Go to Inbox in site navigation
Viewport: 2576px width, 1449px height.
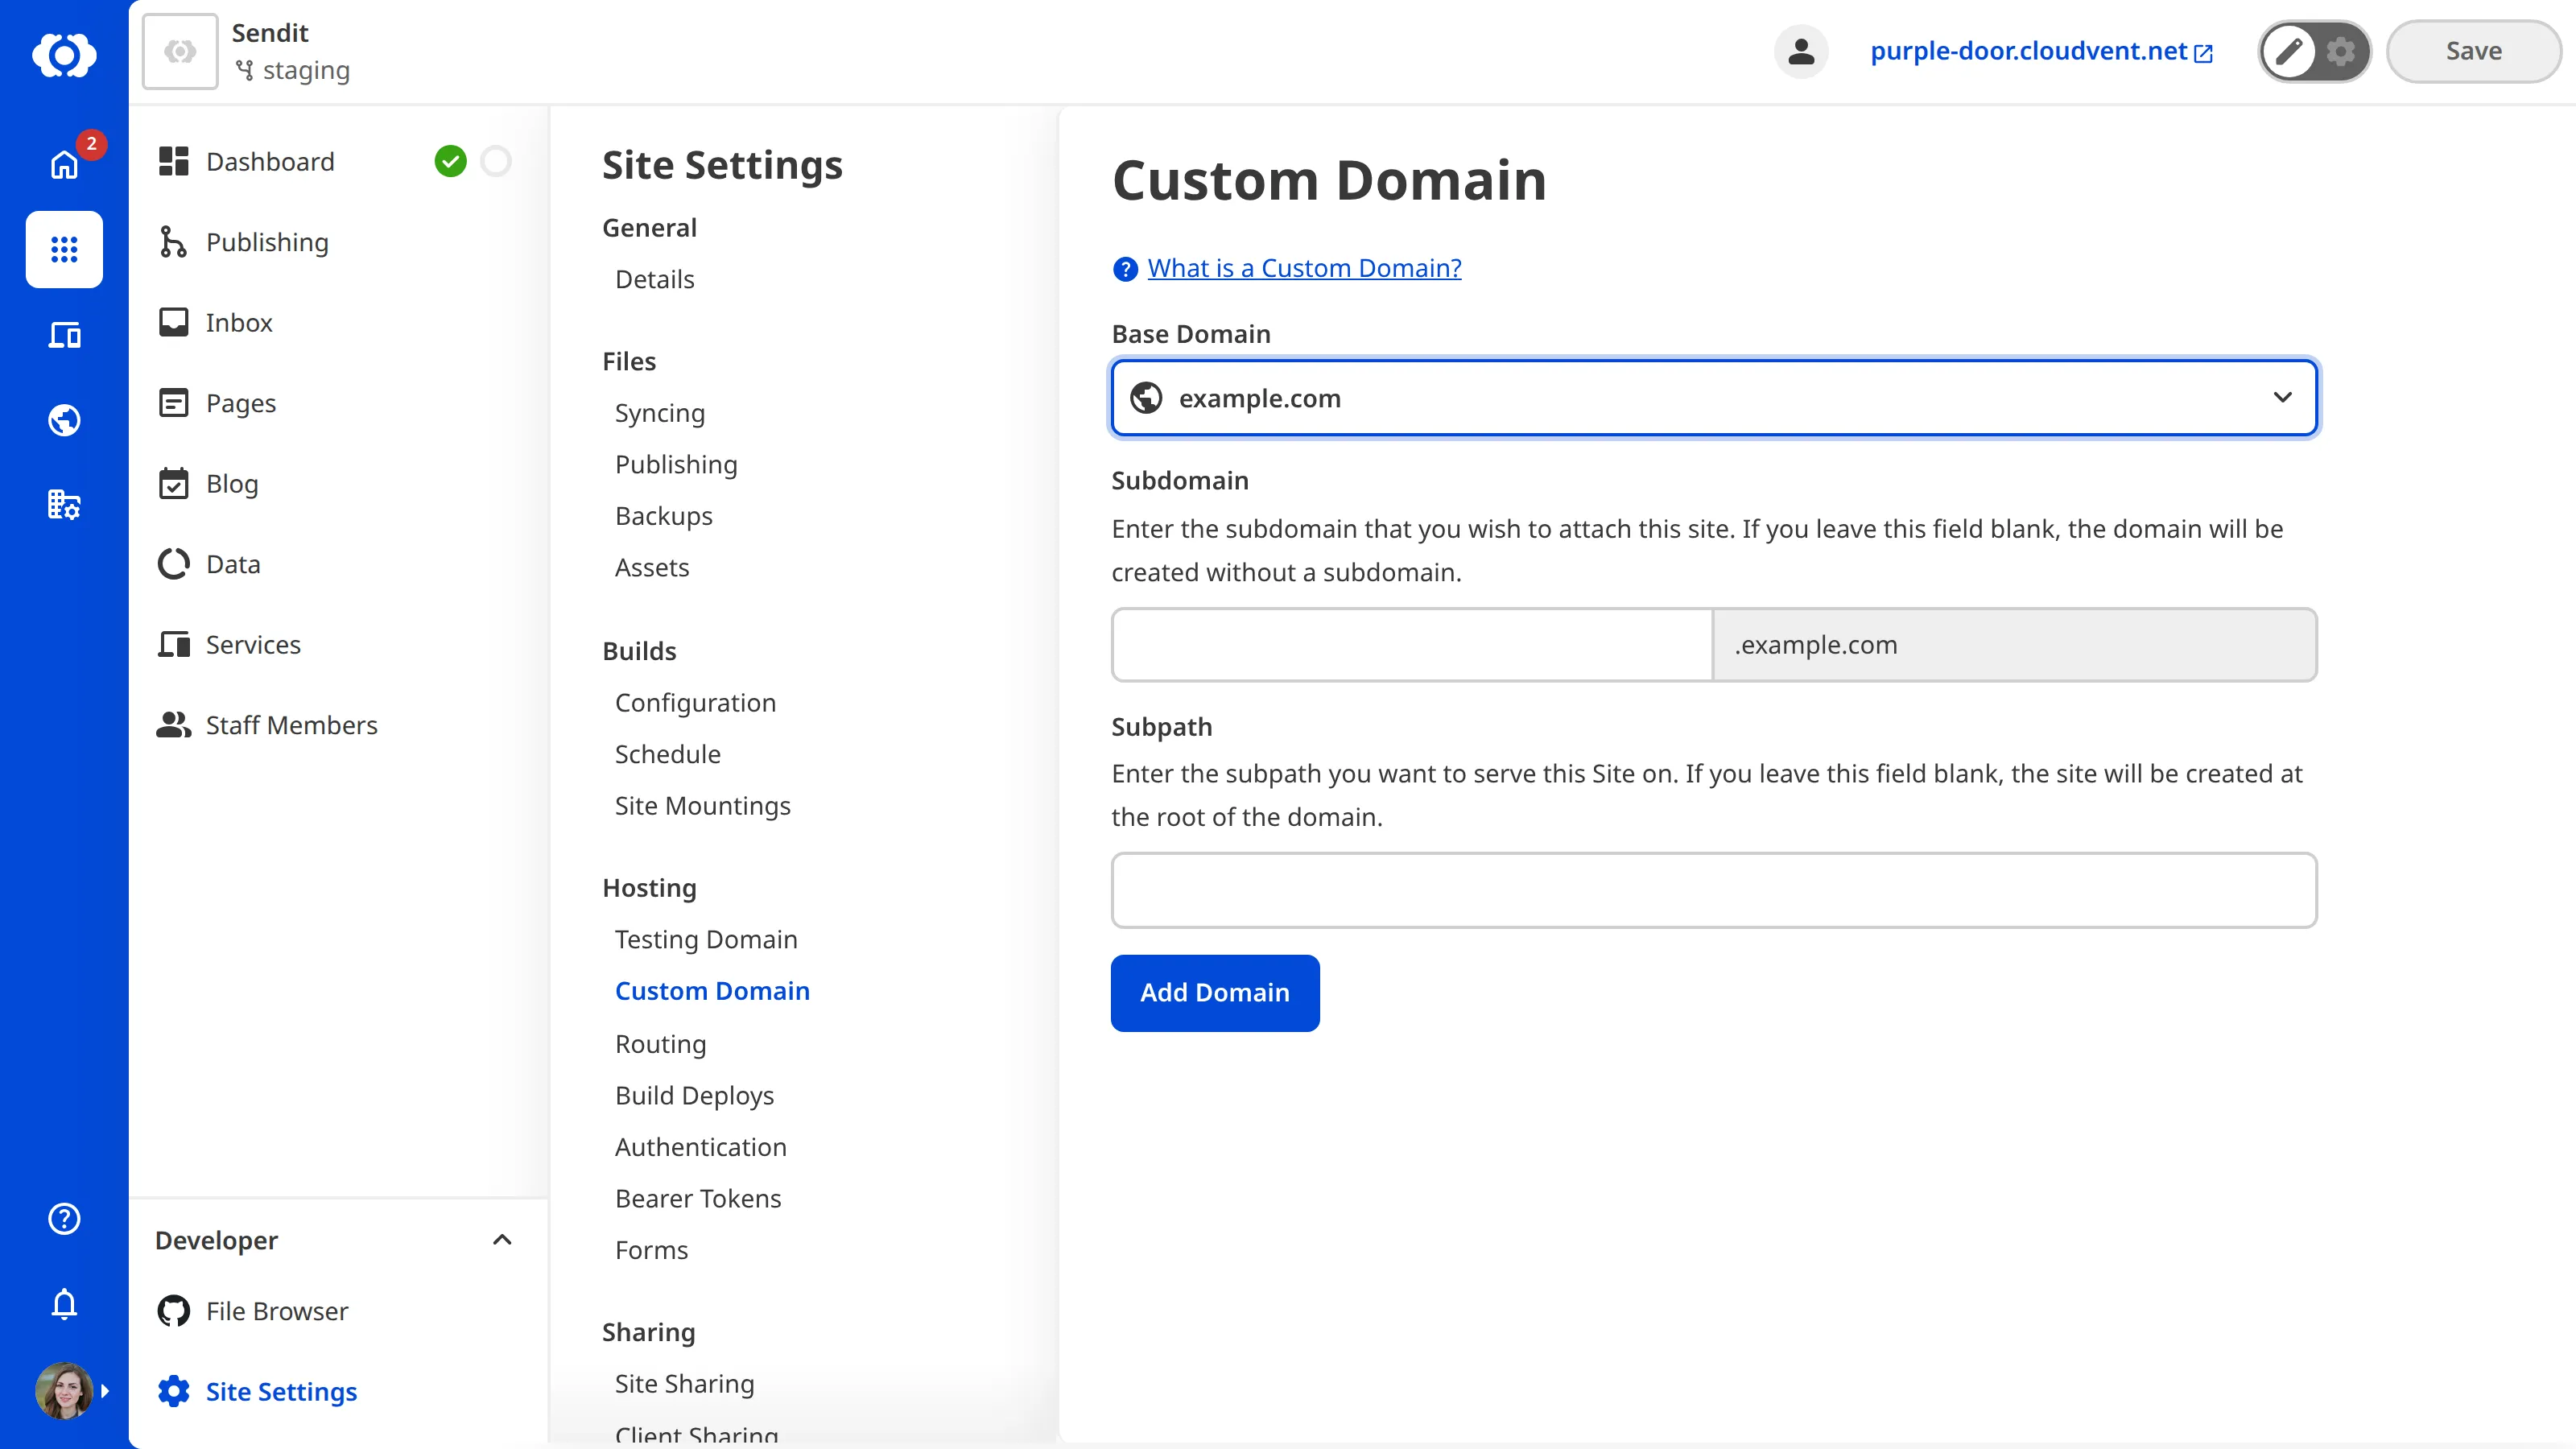pos(239,322)
